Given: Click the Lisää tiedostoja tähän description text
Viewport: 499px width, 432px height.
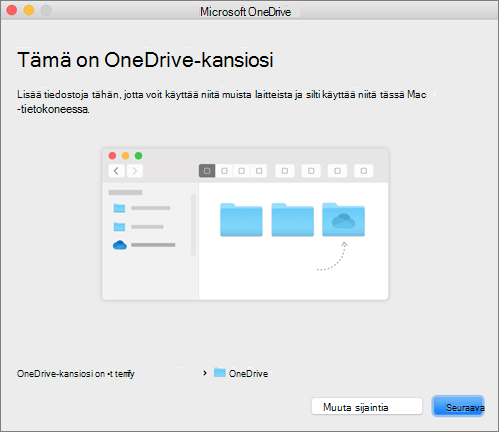Looking at the screenshot, I should pos(222,102).
